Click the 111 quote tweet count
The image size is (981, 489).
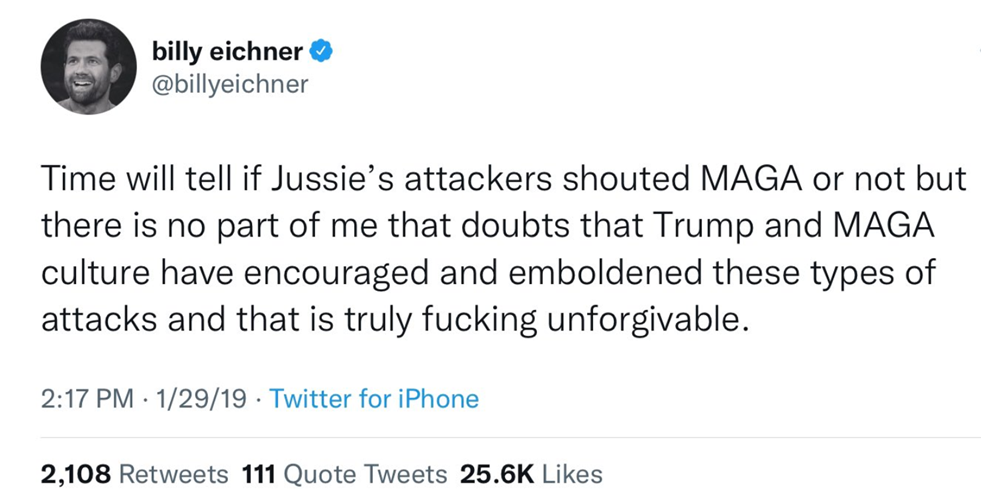[x=259, y=472]
